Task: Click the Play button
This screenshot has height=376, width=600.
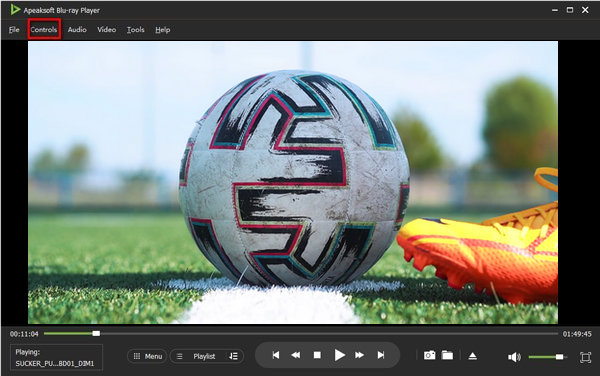Action: pos(339,355)
